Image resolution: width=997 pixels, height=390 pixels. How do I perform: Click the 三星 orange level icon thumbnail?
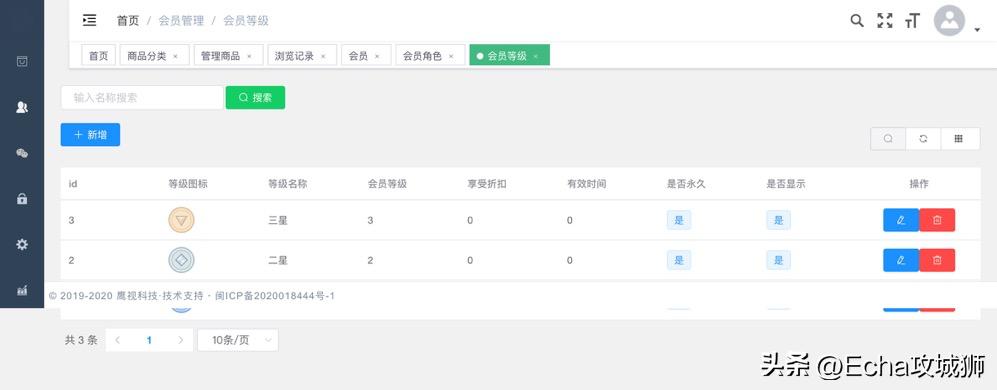(181, 220)
